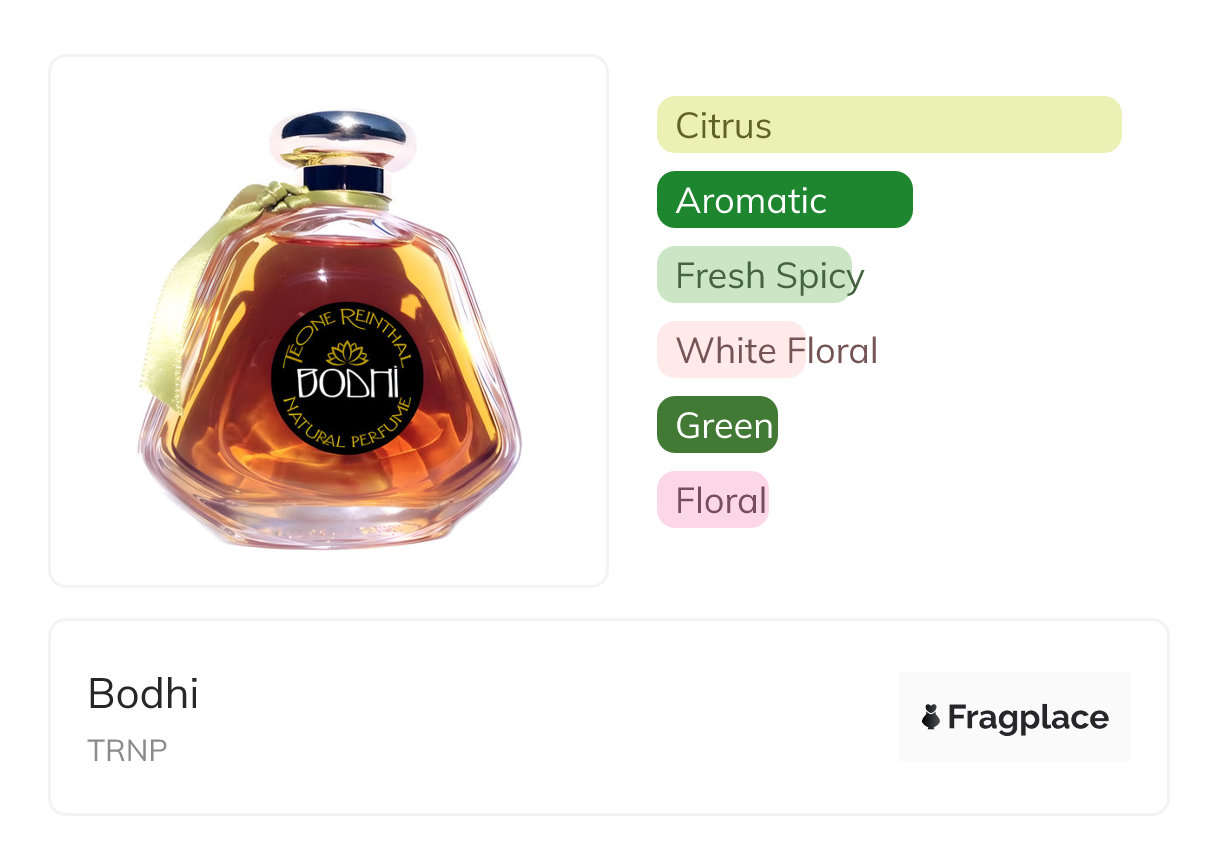Screen dimensions: 1218x864
Task: Open the TRNP brand link
Action: point(127,751)
